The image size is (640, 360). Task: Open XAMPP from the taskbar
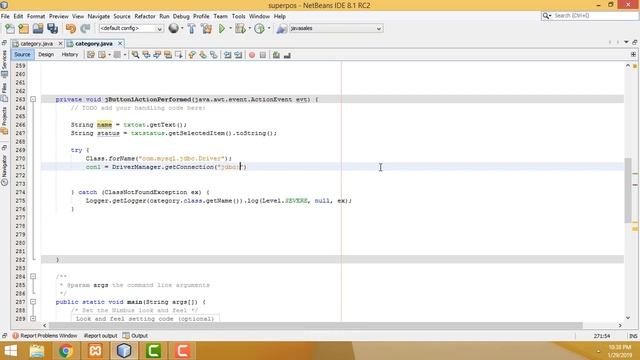pos(95,351)
